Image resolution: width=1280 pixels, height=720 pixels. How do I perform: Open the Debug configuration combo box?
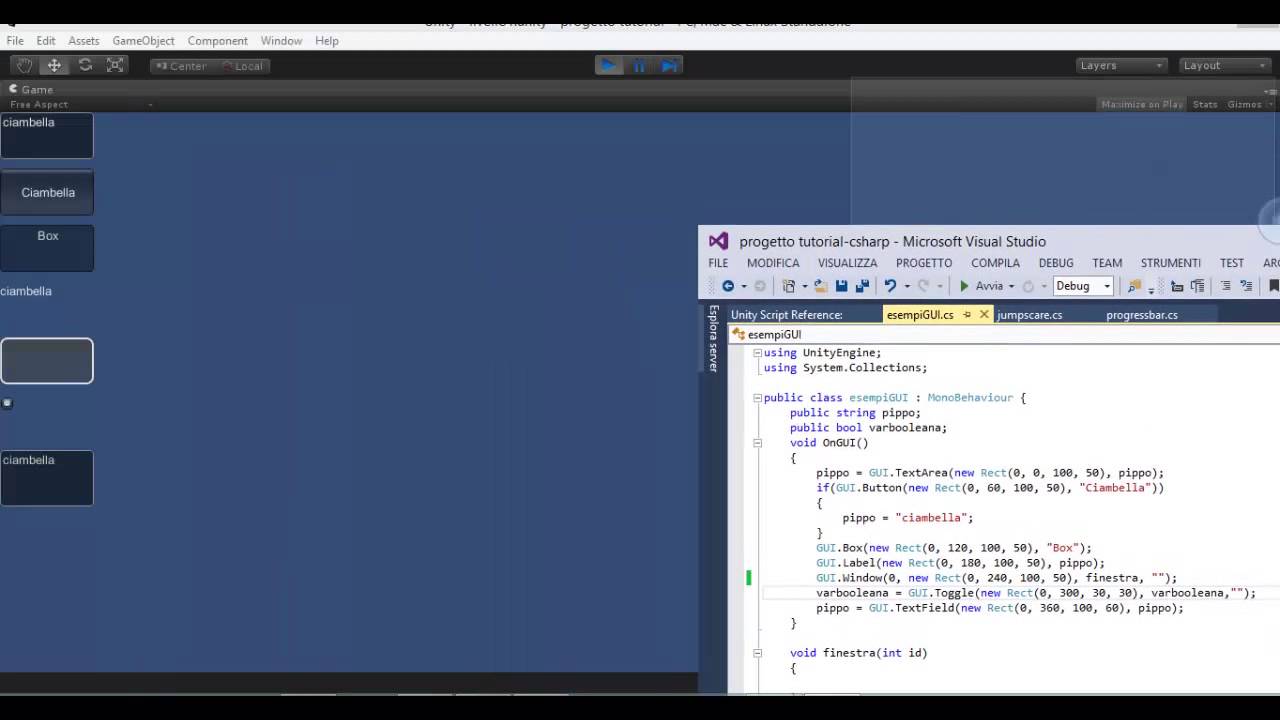click(1083, 286)
